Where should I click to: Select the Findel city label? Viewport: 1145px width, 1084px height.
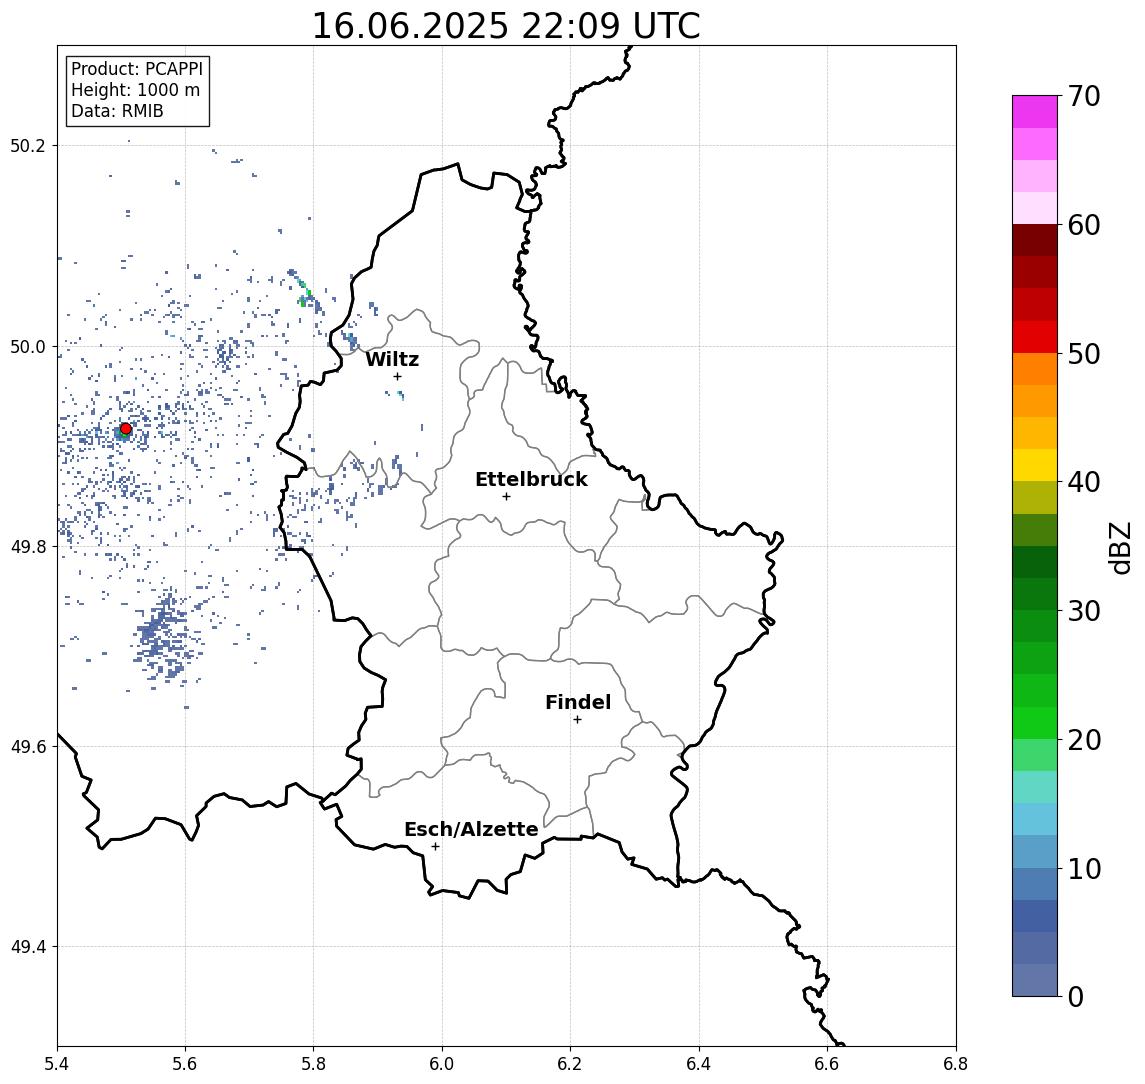point(578,702)
